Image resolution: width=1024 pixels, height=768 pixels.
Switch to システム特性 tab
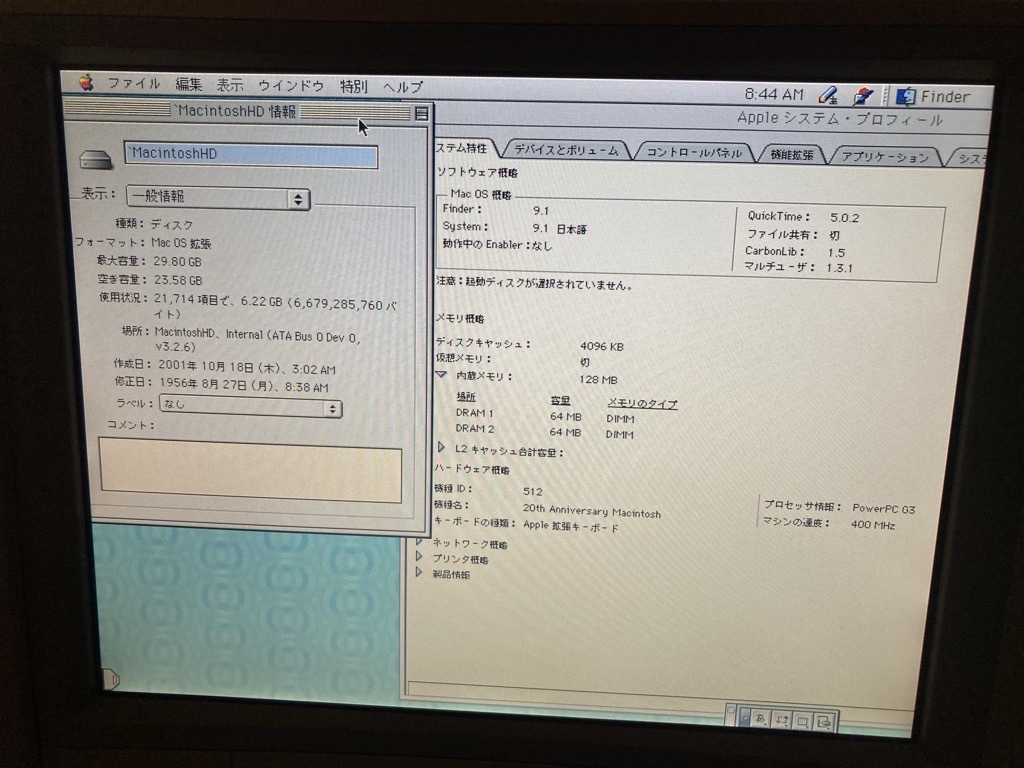tap(464, 148)
